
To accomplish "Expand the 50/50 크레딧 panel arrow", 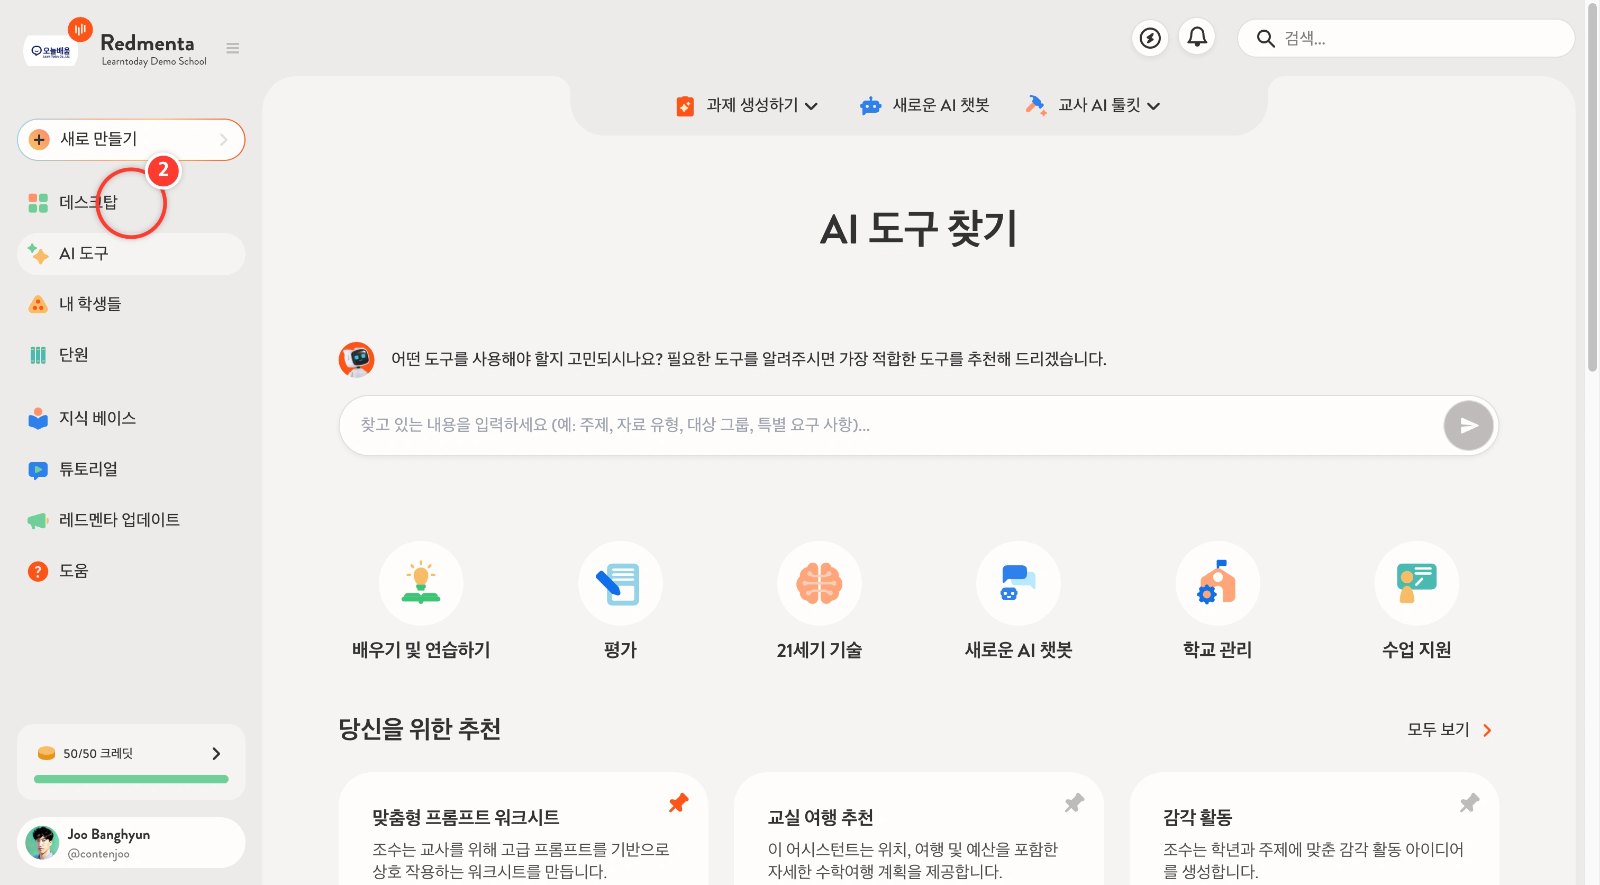I will (x=216, y=754).
